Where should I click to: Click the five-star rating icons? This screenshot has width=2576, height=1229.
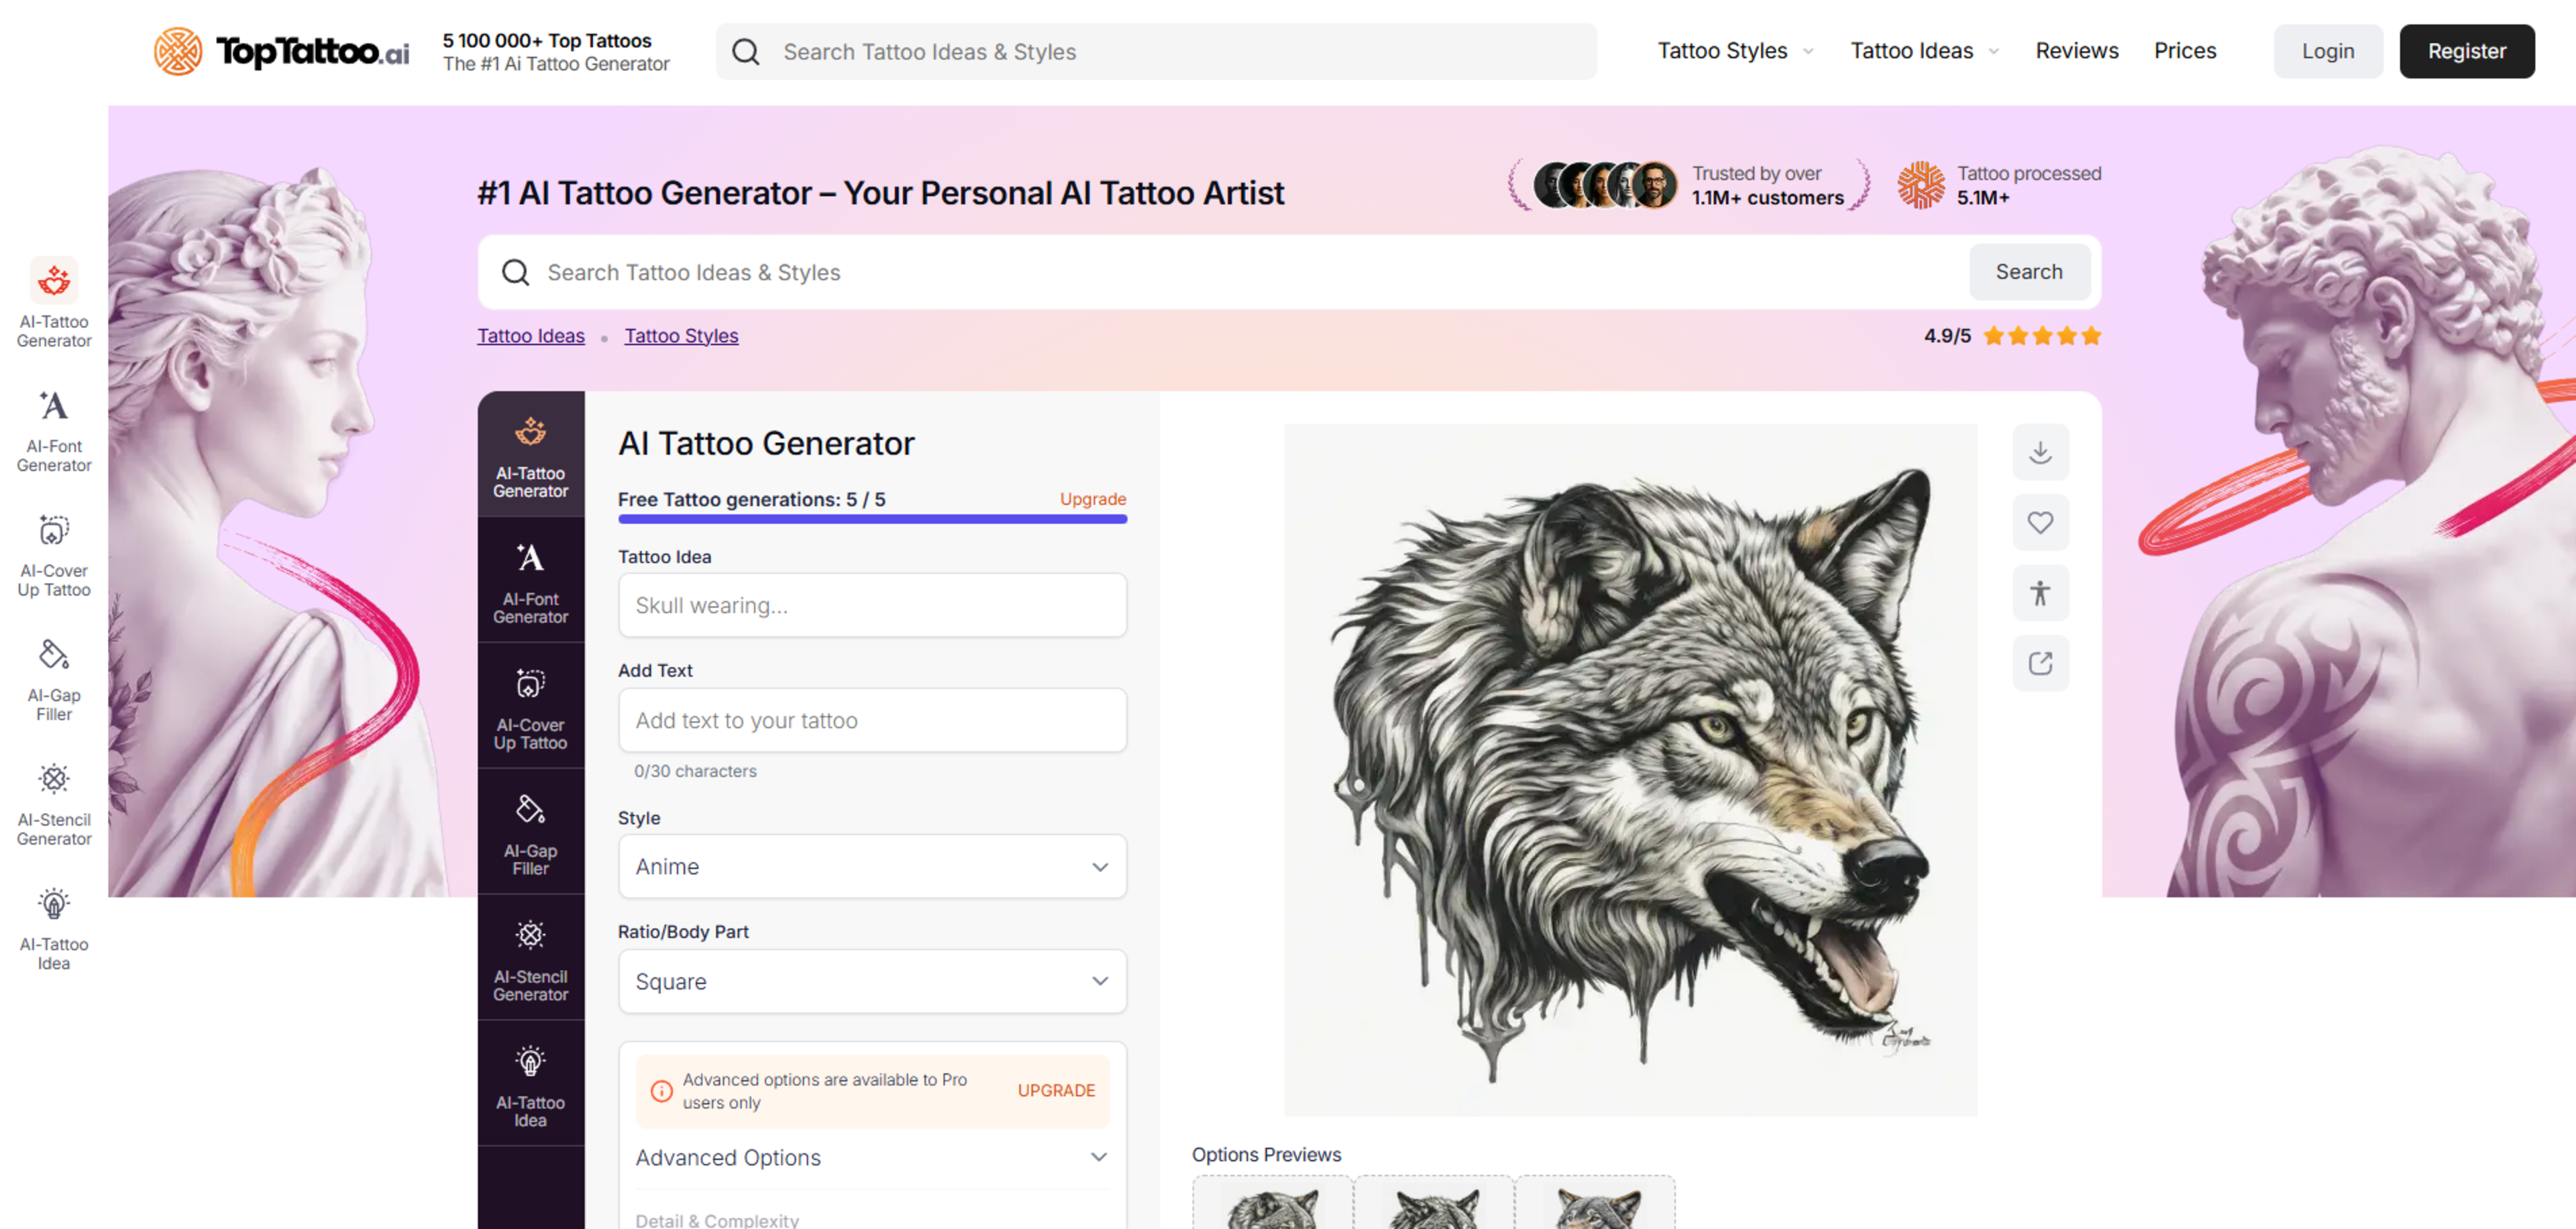(2042, 336)
